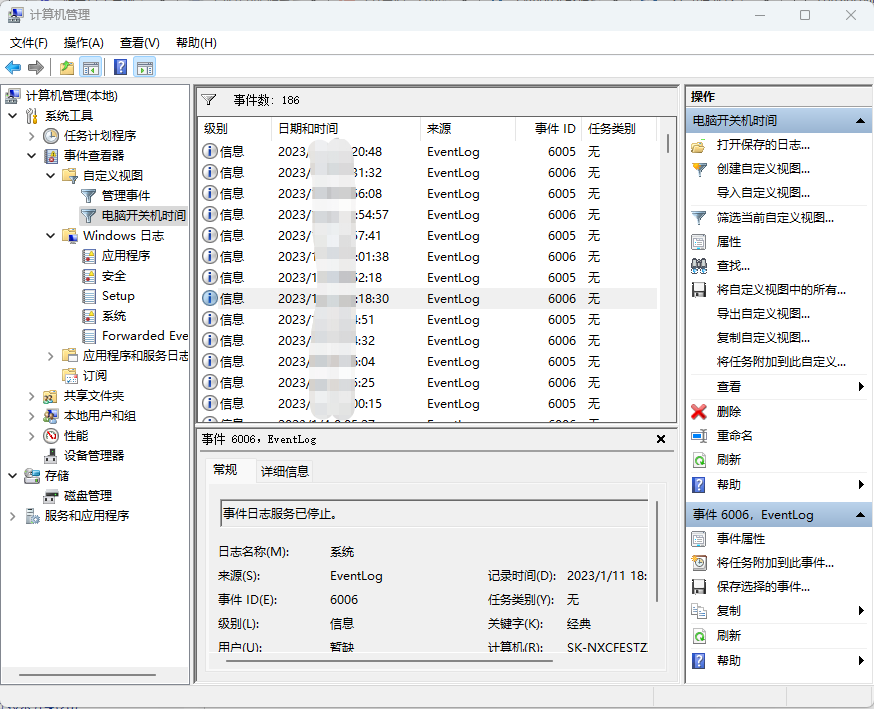Click the 共享文件夹 icon
This screenshot has height=709, width=874.
[x=51, y=396]
